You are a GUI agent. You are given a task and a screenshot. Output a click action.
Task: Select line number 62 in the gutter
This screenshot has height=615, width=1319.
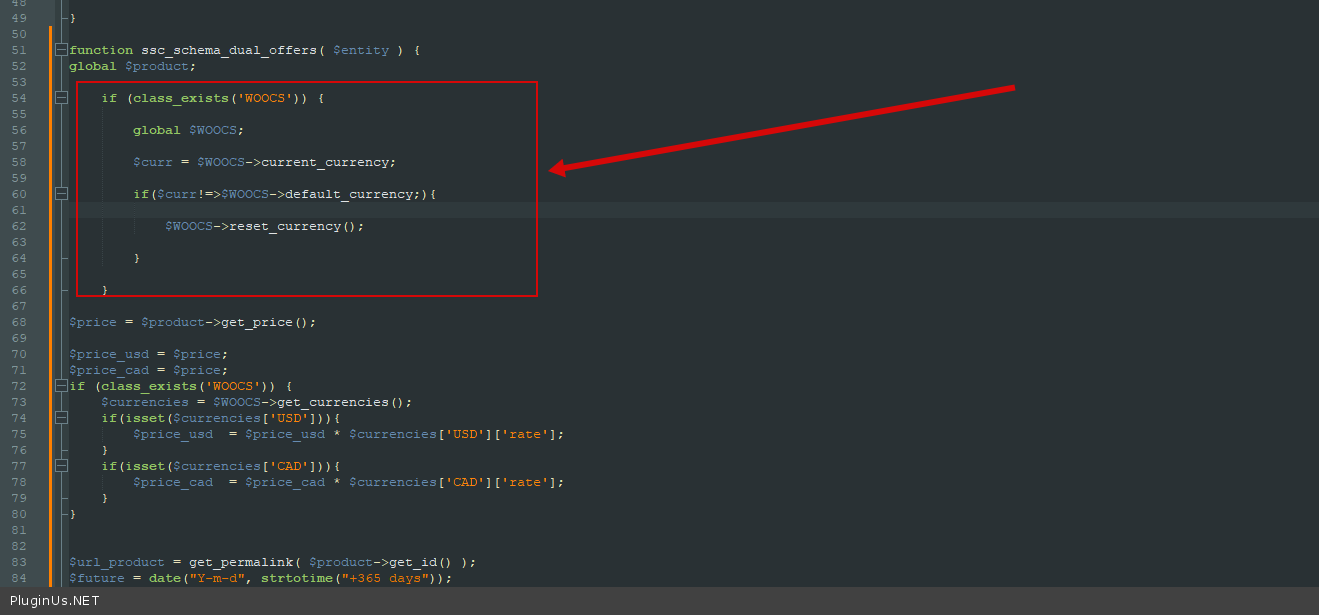coord(19,226)
